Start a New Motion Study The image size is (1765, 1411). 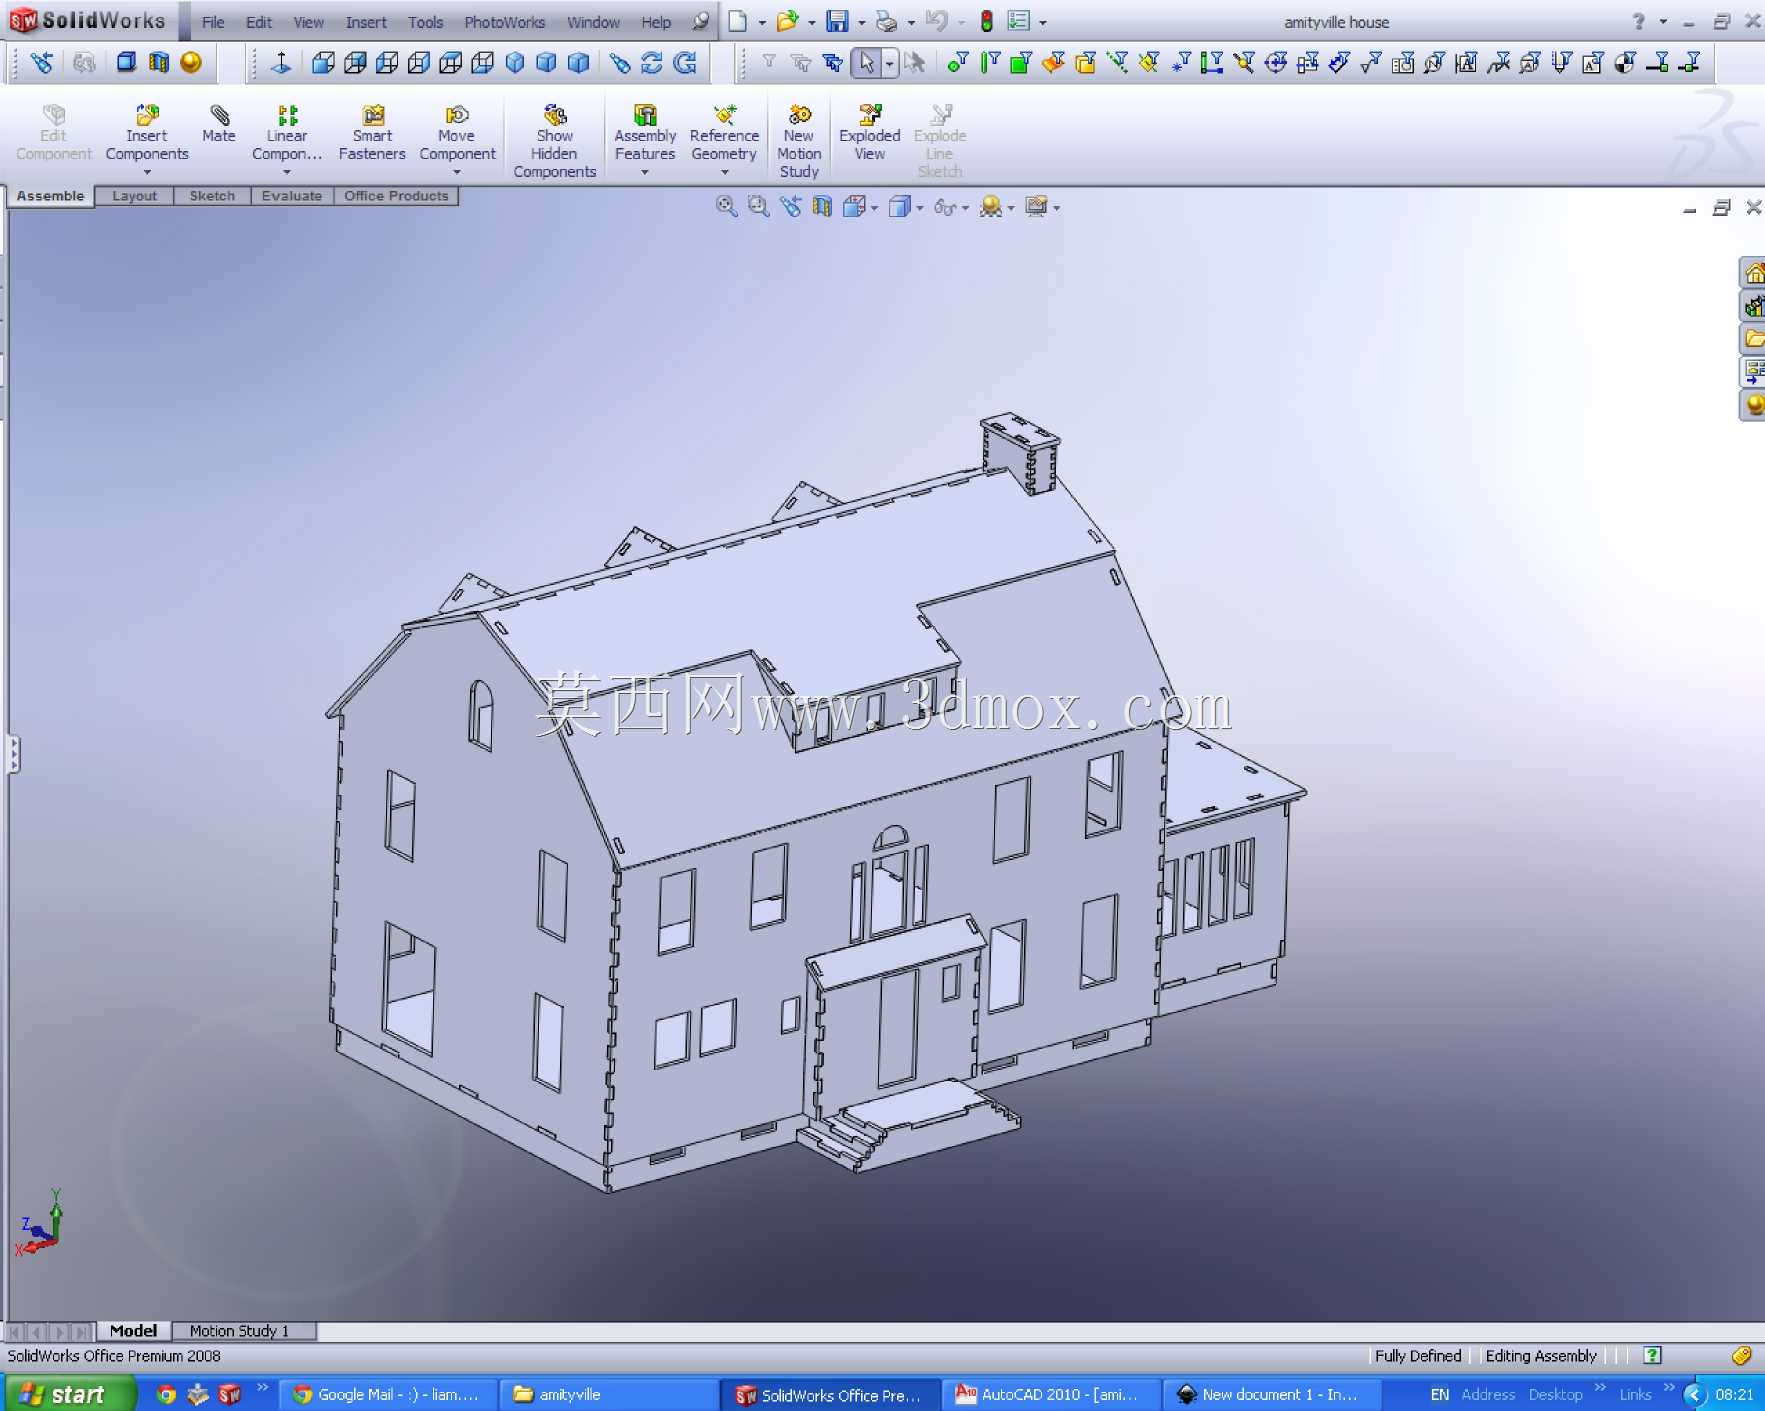[799, 141]
